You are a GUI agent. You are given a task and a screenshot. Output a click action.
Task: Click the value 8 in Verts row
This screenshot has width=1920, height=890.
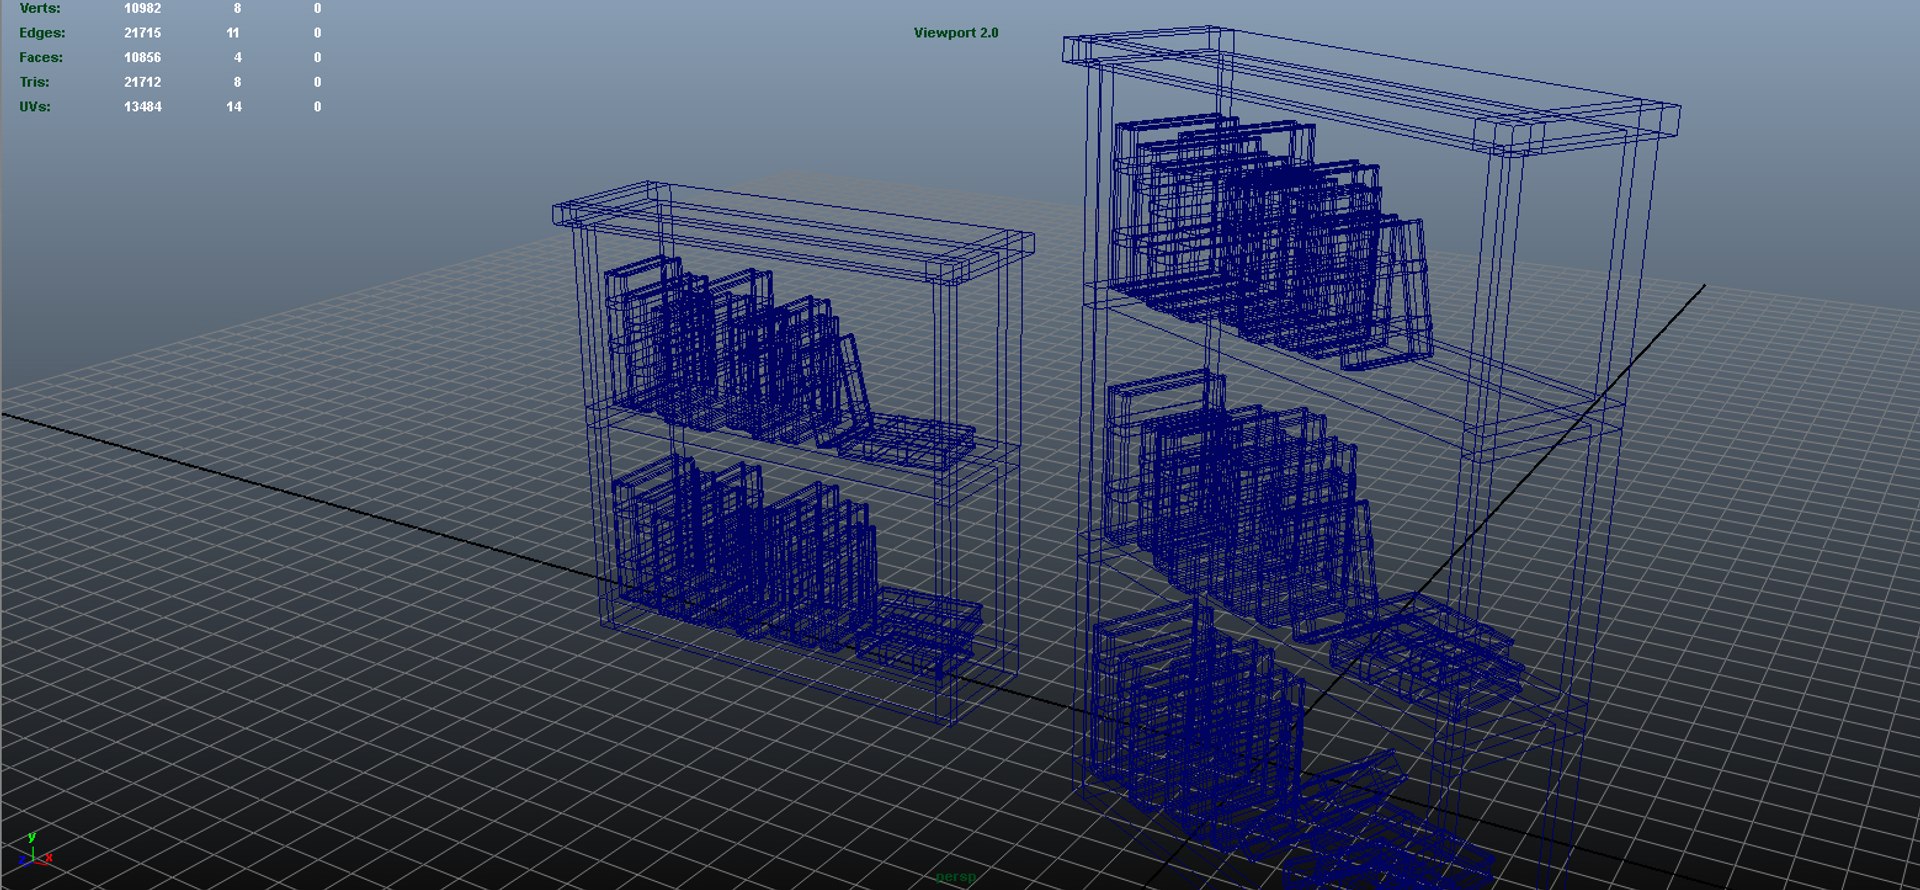(x=237, y=8)
